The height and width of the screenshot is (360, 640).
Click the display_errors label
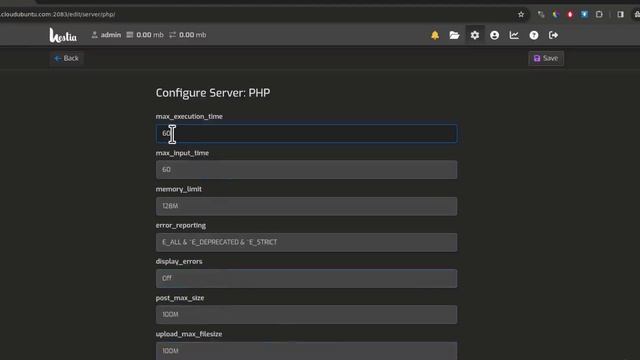[x=179, y=262]
